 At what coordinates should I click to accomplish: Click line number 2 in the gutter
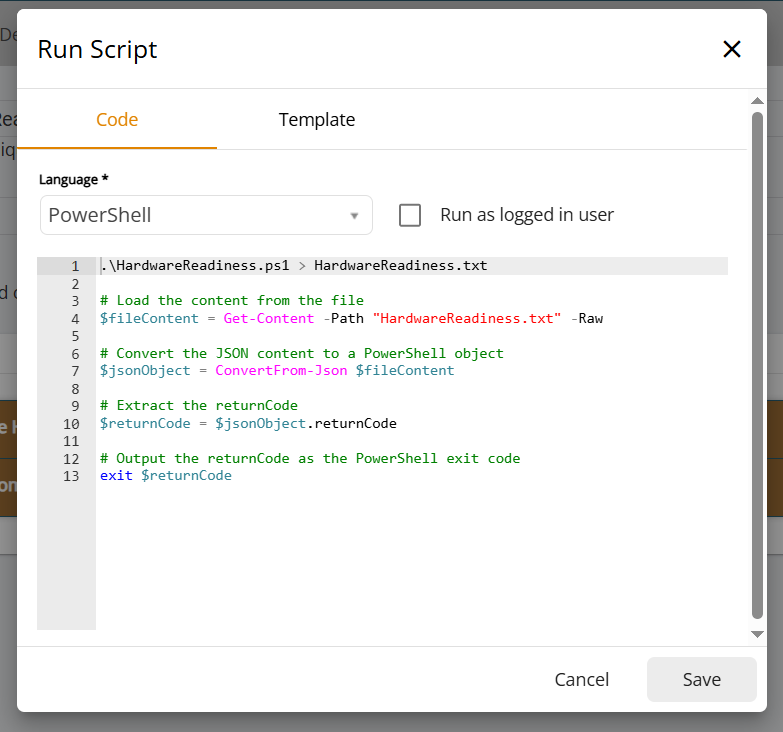click(75, 284)
